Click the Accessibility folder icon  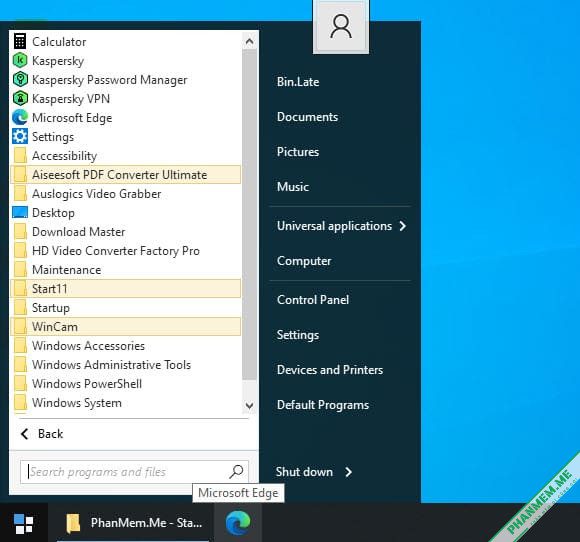click(20, 155)
